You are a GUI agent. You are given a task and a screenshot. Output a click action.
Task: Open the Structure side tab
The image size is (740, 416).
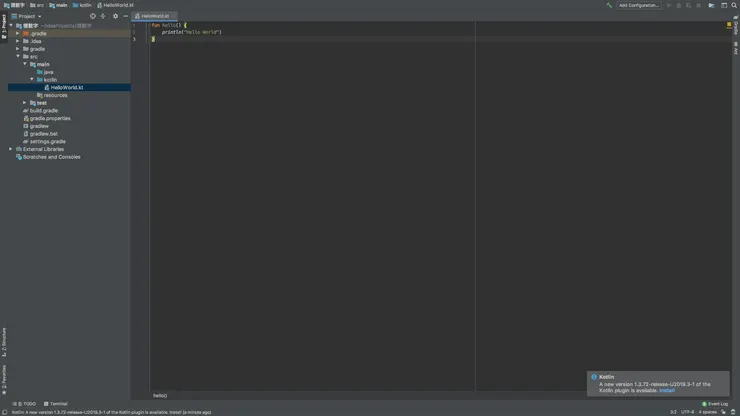4,342
